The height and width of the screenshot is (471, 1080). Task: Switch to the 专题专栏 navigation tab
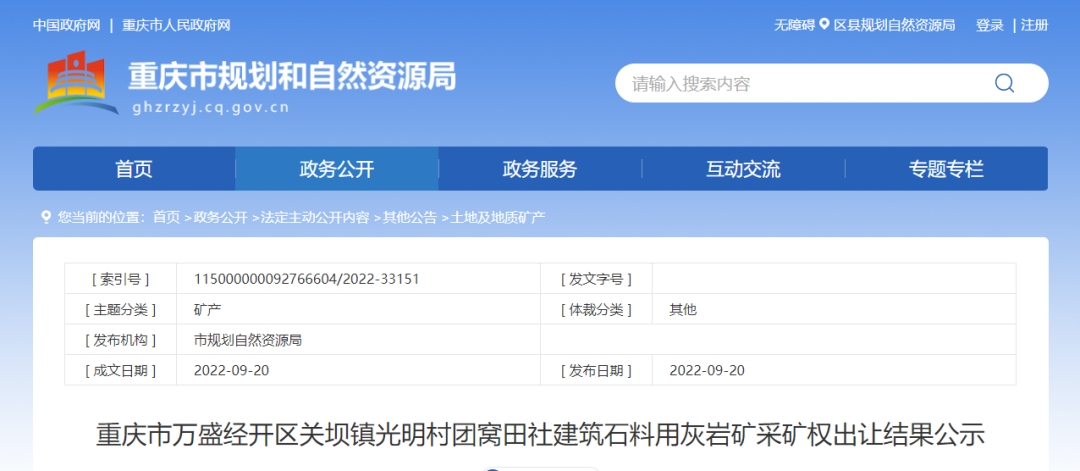946,169
